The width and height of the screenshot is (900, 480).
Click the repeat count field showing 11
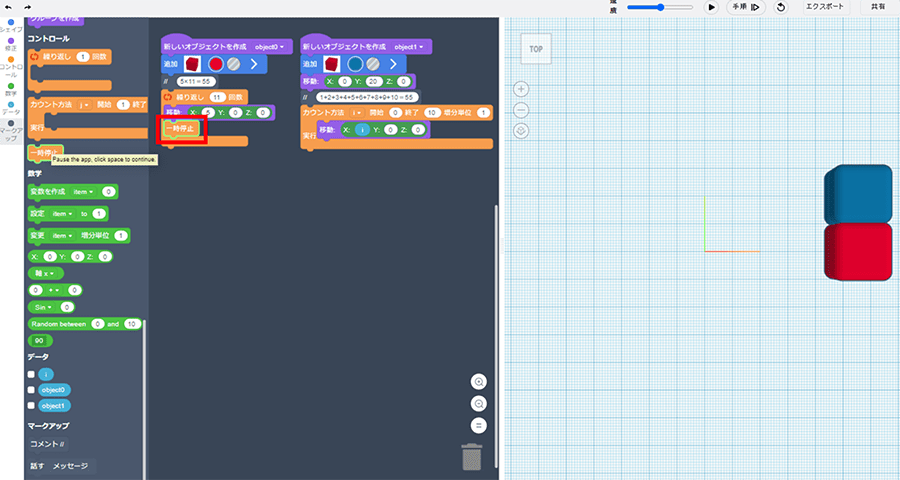pyautogui.click(x=217, y=97)
